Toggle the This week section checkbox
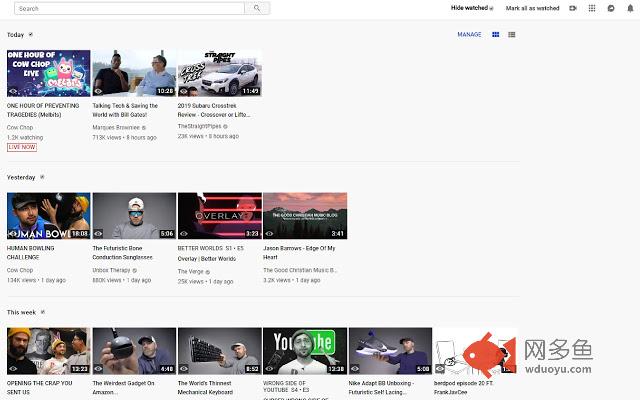 (42, 312)
